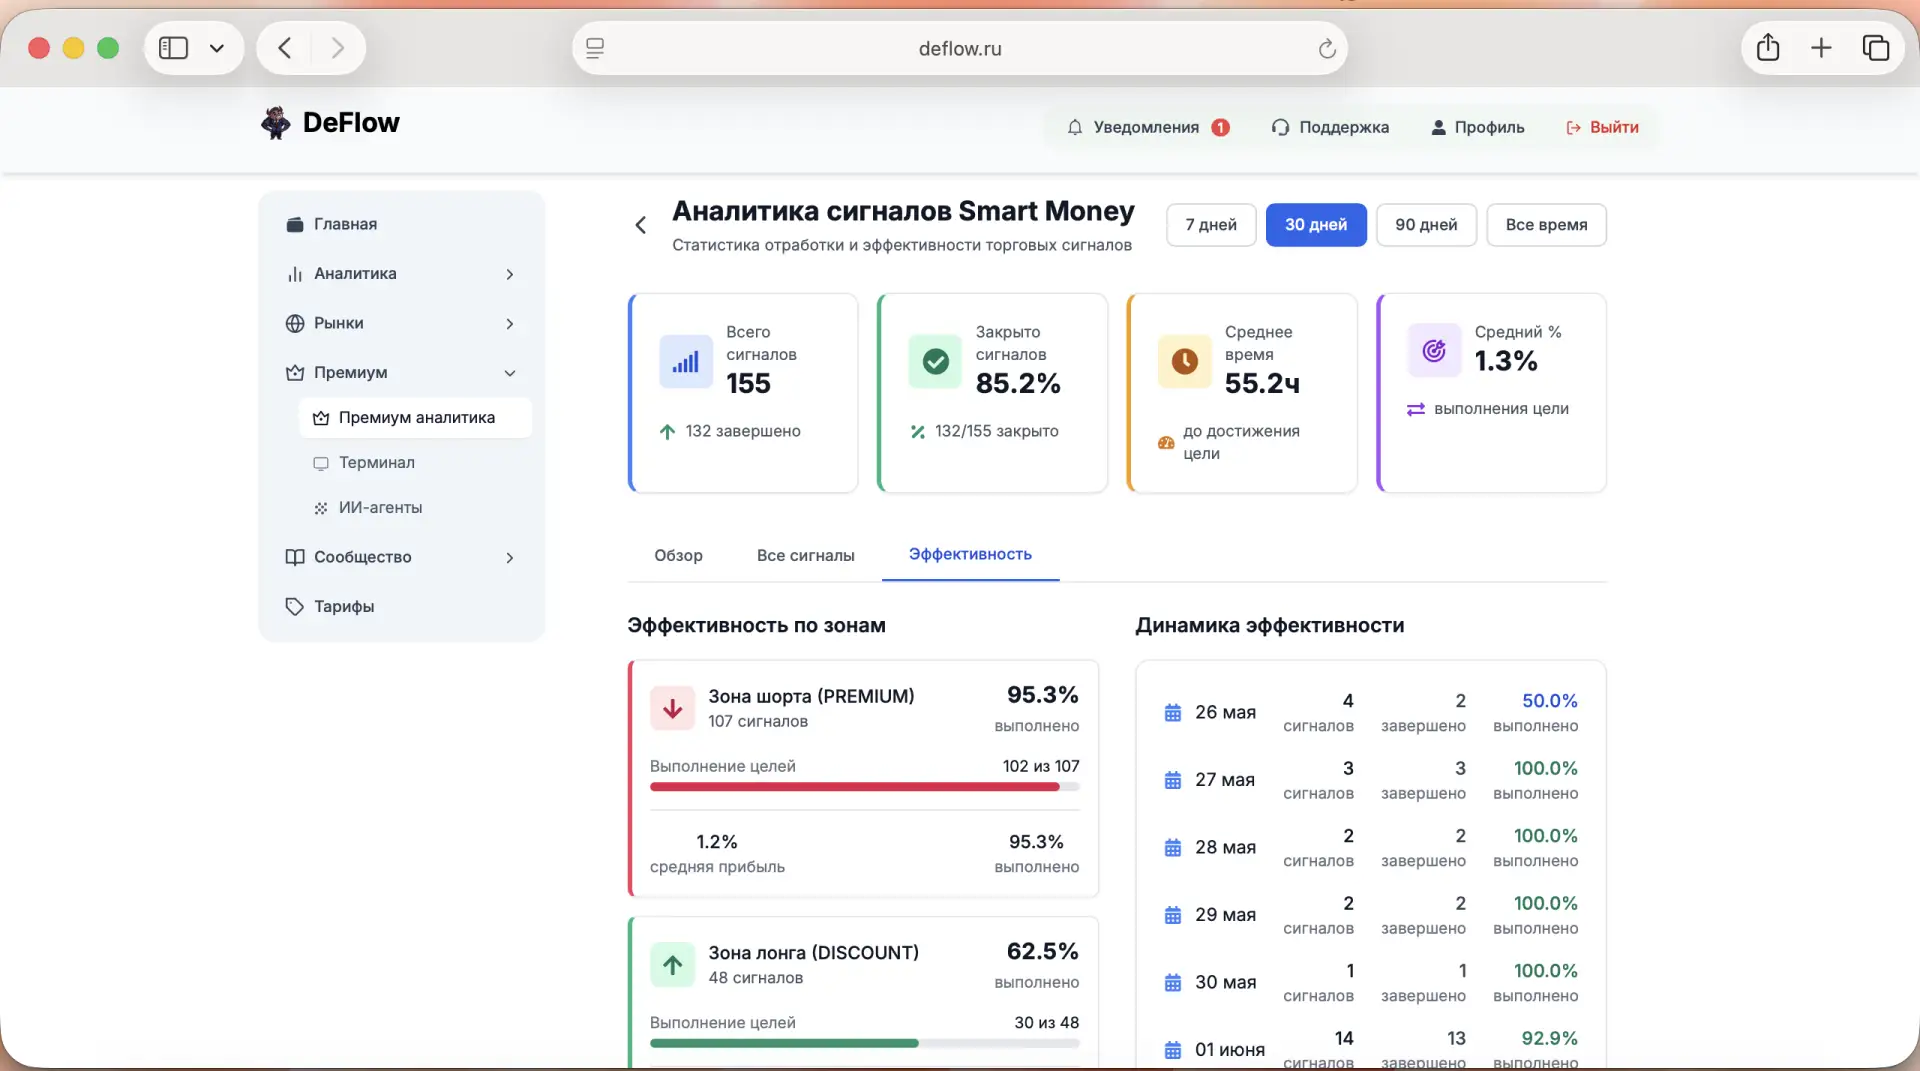Click the Сообщество book icon
The width and height of the screenshot is (1920, 1071).
click(294, 557)
